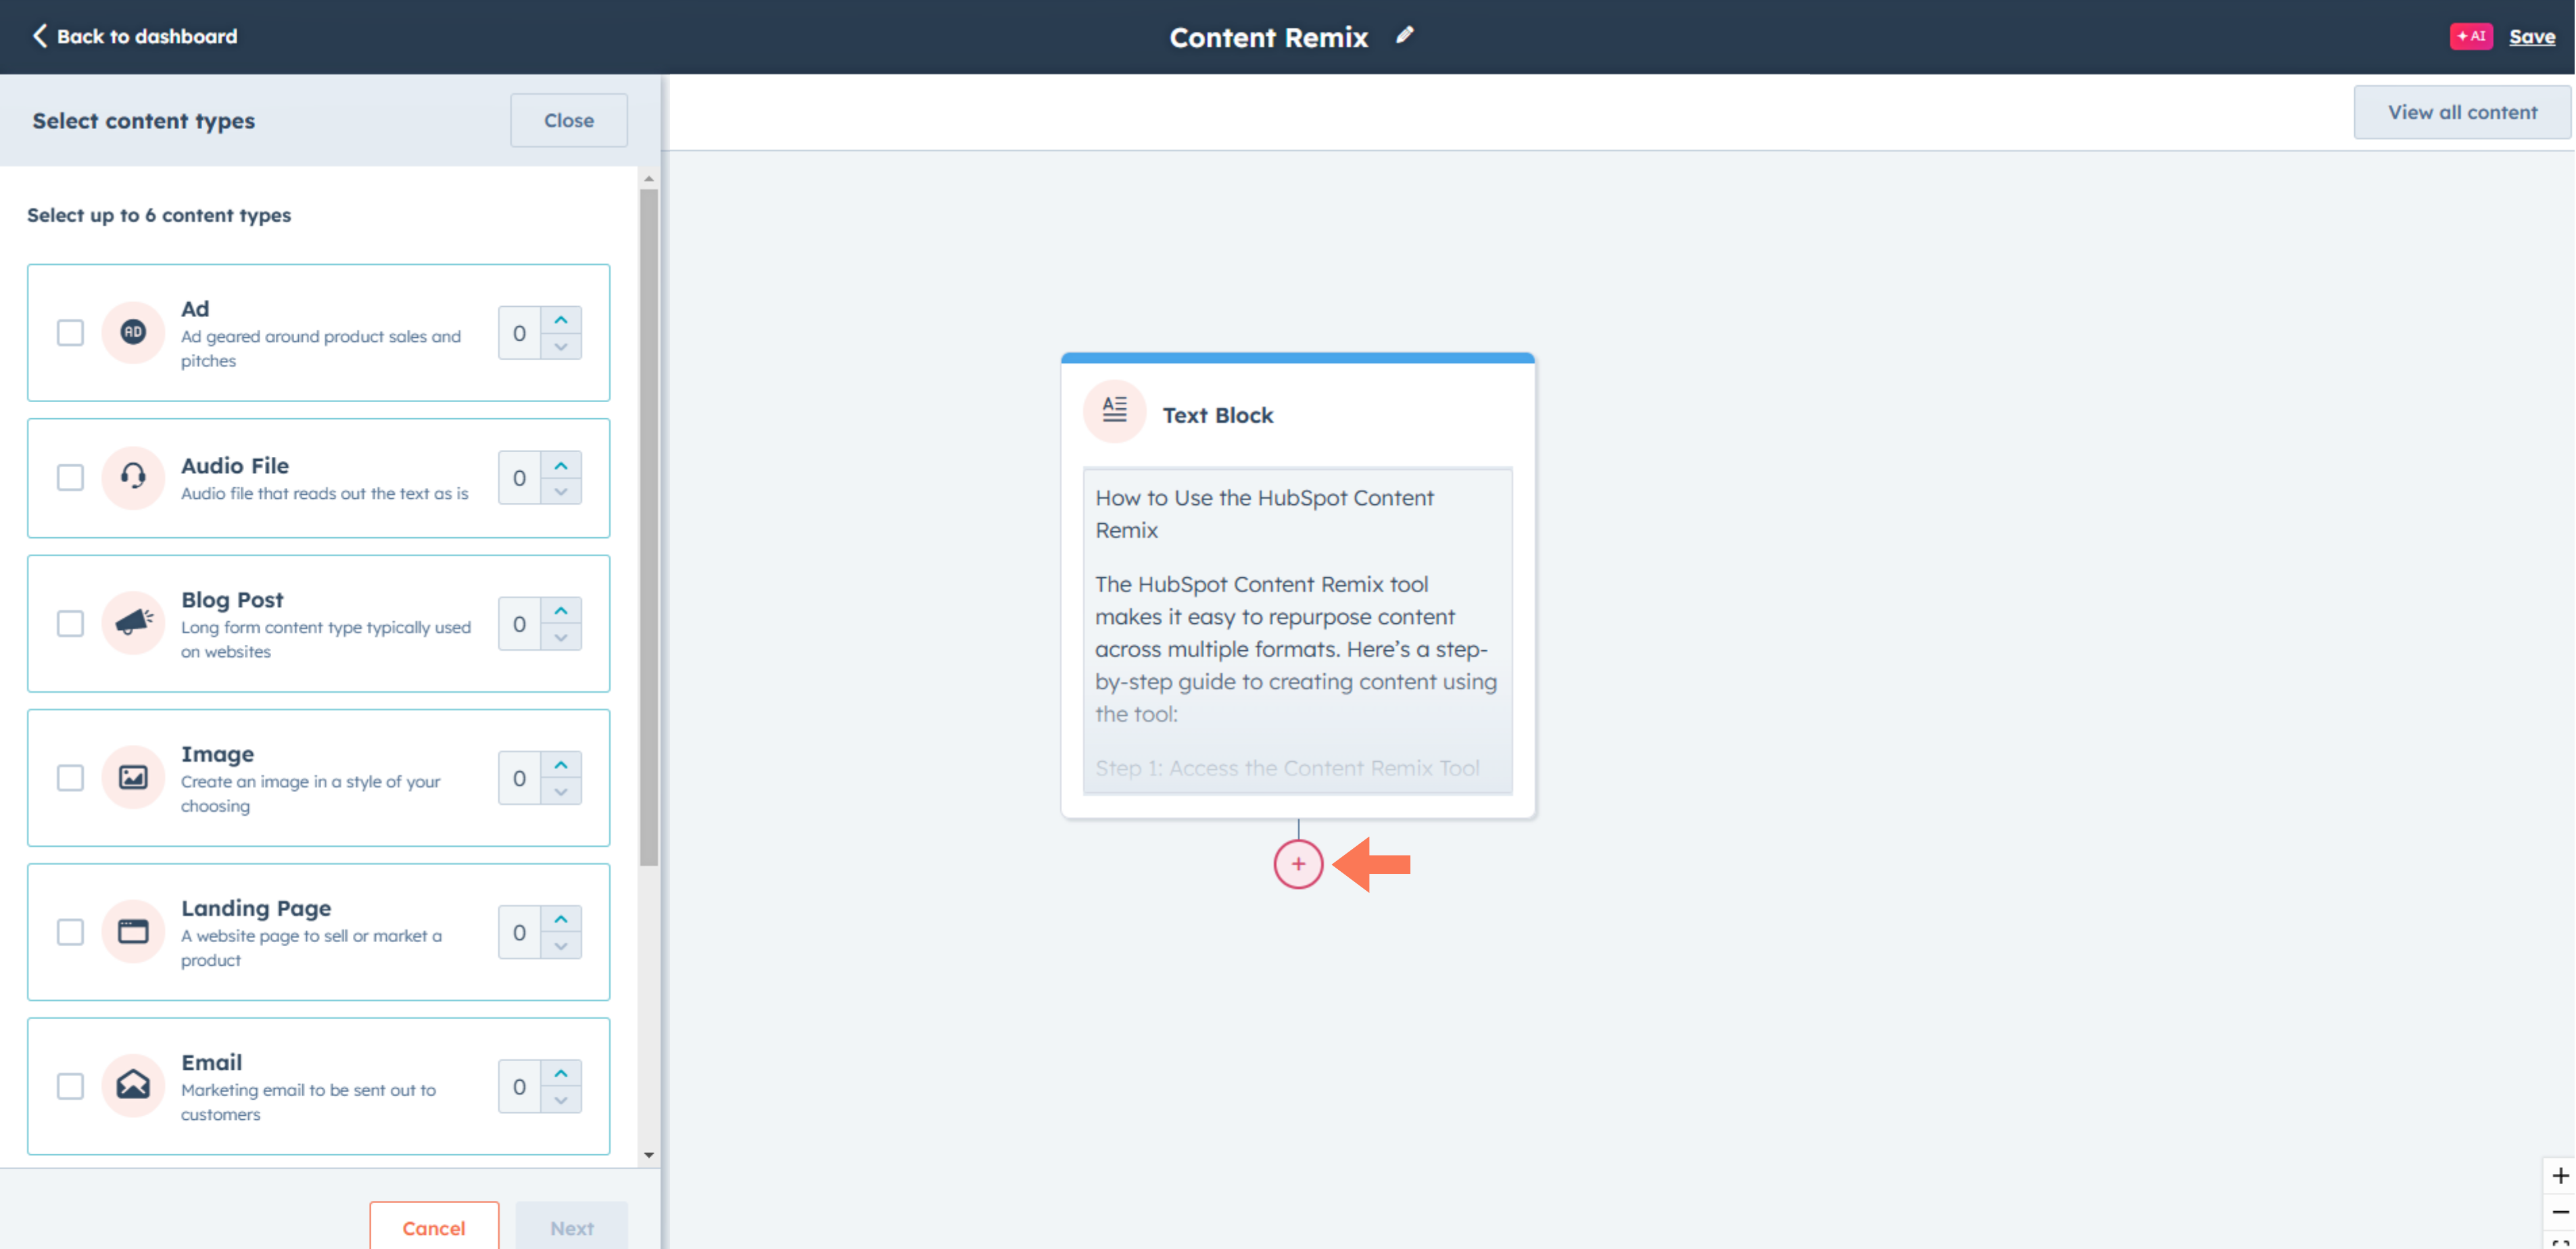Click 'Select up to 6 content types' text
The width and height of the screenshot is (2576, 1249).
(159, 215)
